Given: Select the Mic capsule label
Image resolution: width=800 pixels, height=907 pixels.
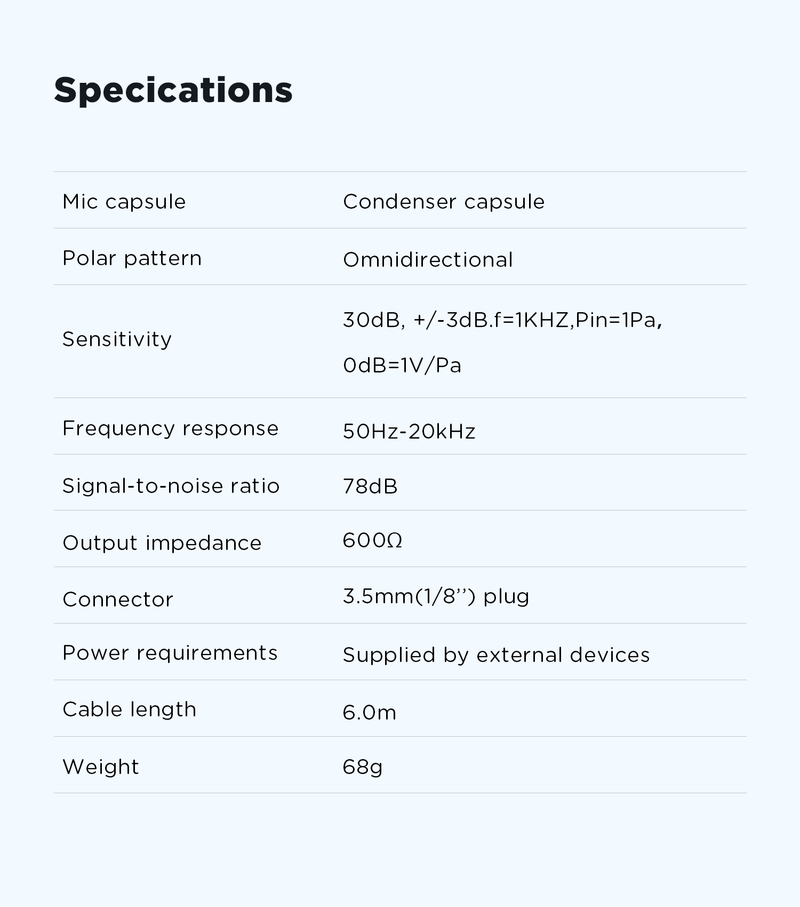Looking at the screenshot, I should point(124,201).
